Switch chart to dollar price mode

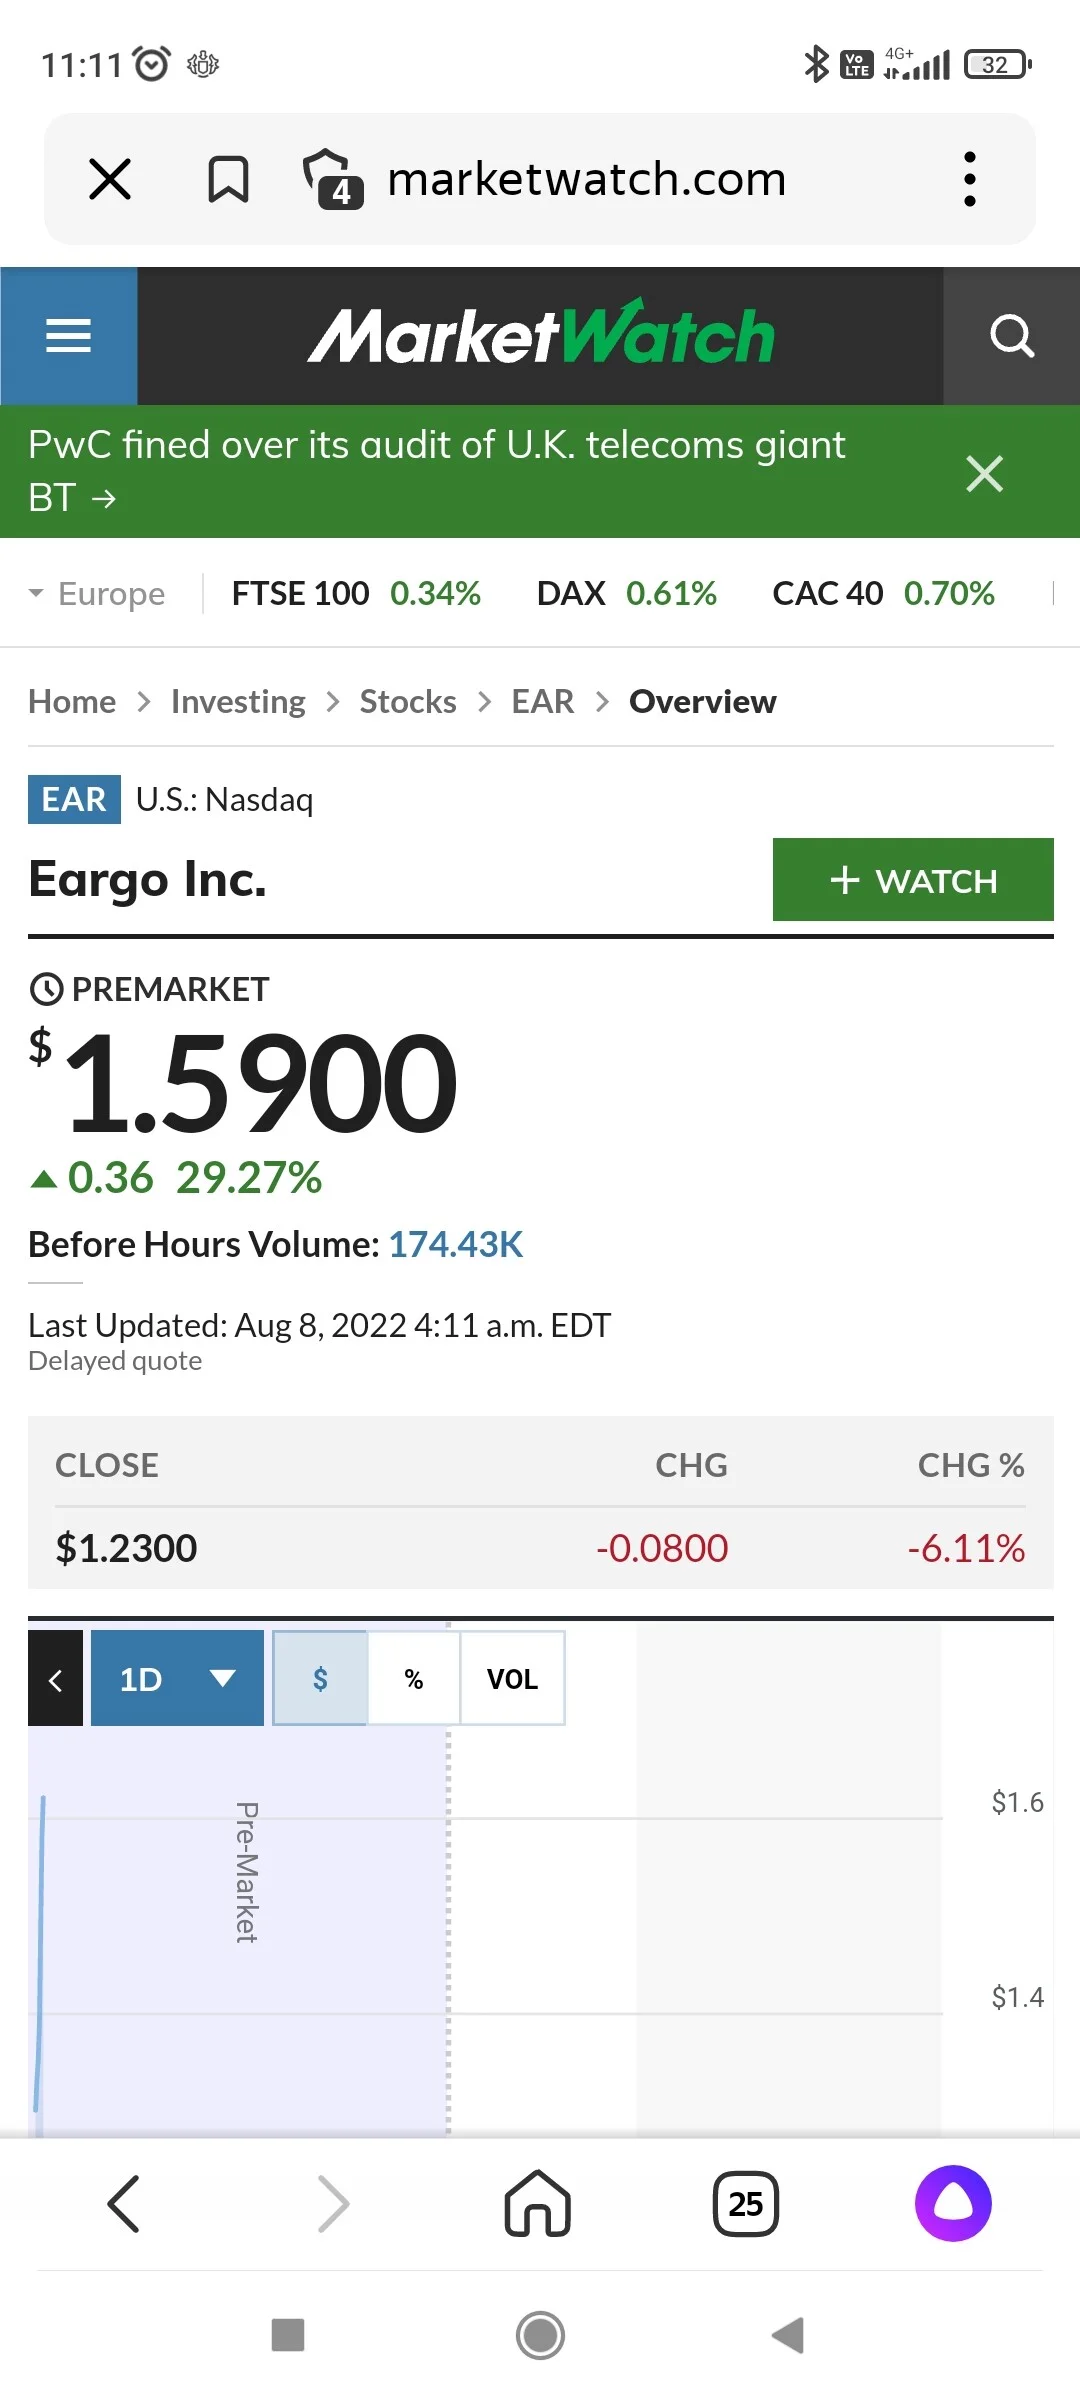pyautogui.click(x=320, y=1678)
